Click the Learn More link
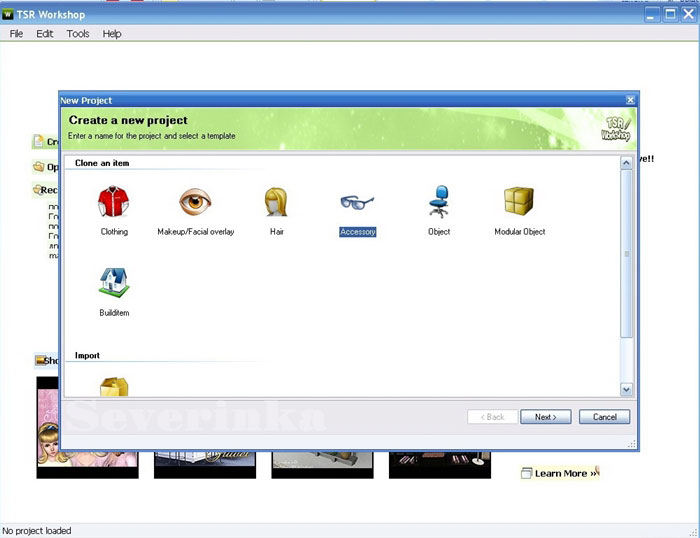The height and width of the screenshot is (538, 700). [x=561, y=473]
